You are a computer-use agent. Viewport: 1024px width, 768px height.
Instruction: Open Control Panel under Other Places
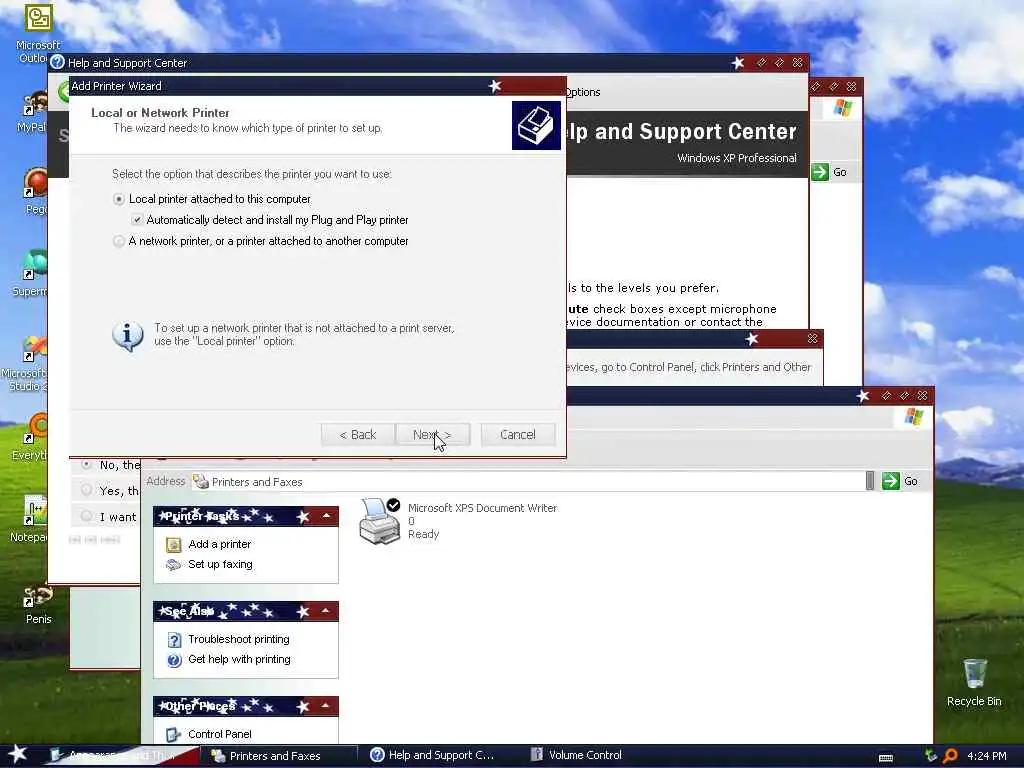[219, 734]
